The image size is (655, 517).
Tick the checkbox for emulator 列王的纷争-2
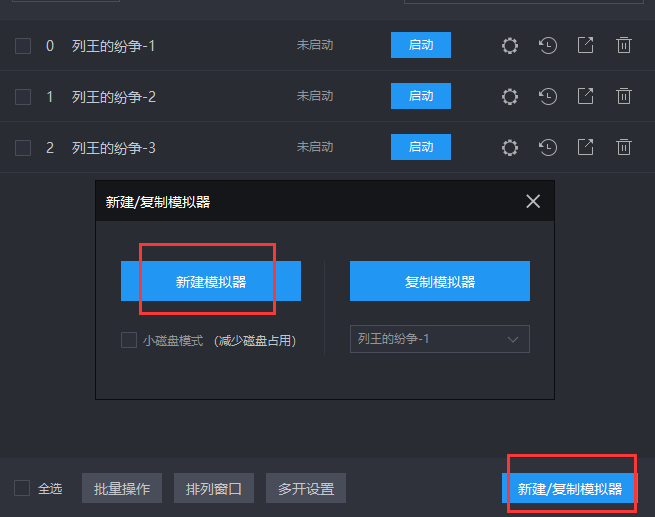tap(23, 97)
